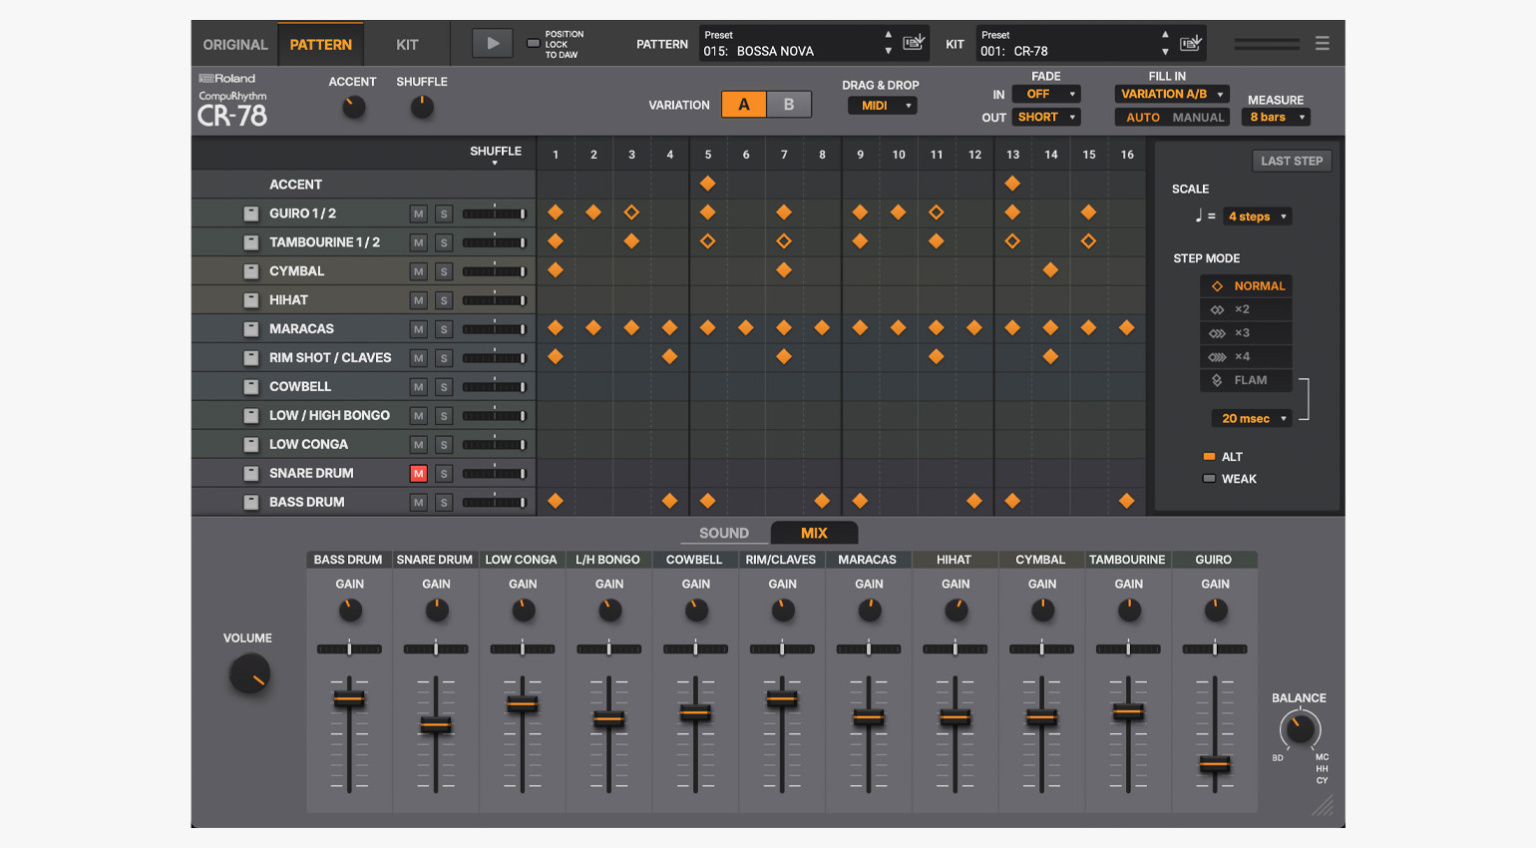Add a step on BASS DRUM at step 16

(1127, 501)
